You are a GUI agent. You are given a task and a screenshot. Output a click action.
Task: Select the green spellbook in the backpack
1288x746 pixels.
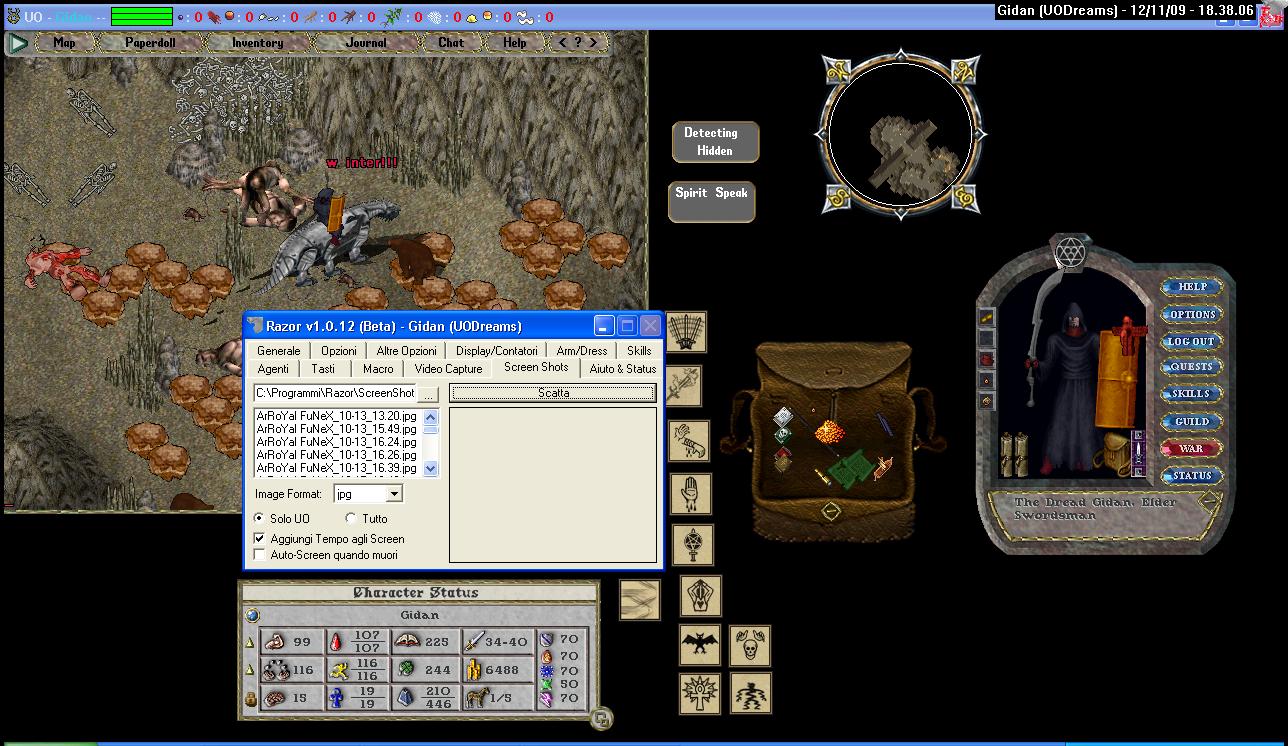coord(849,469)
